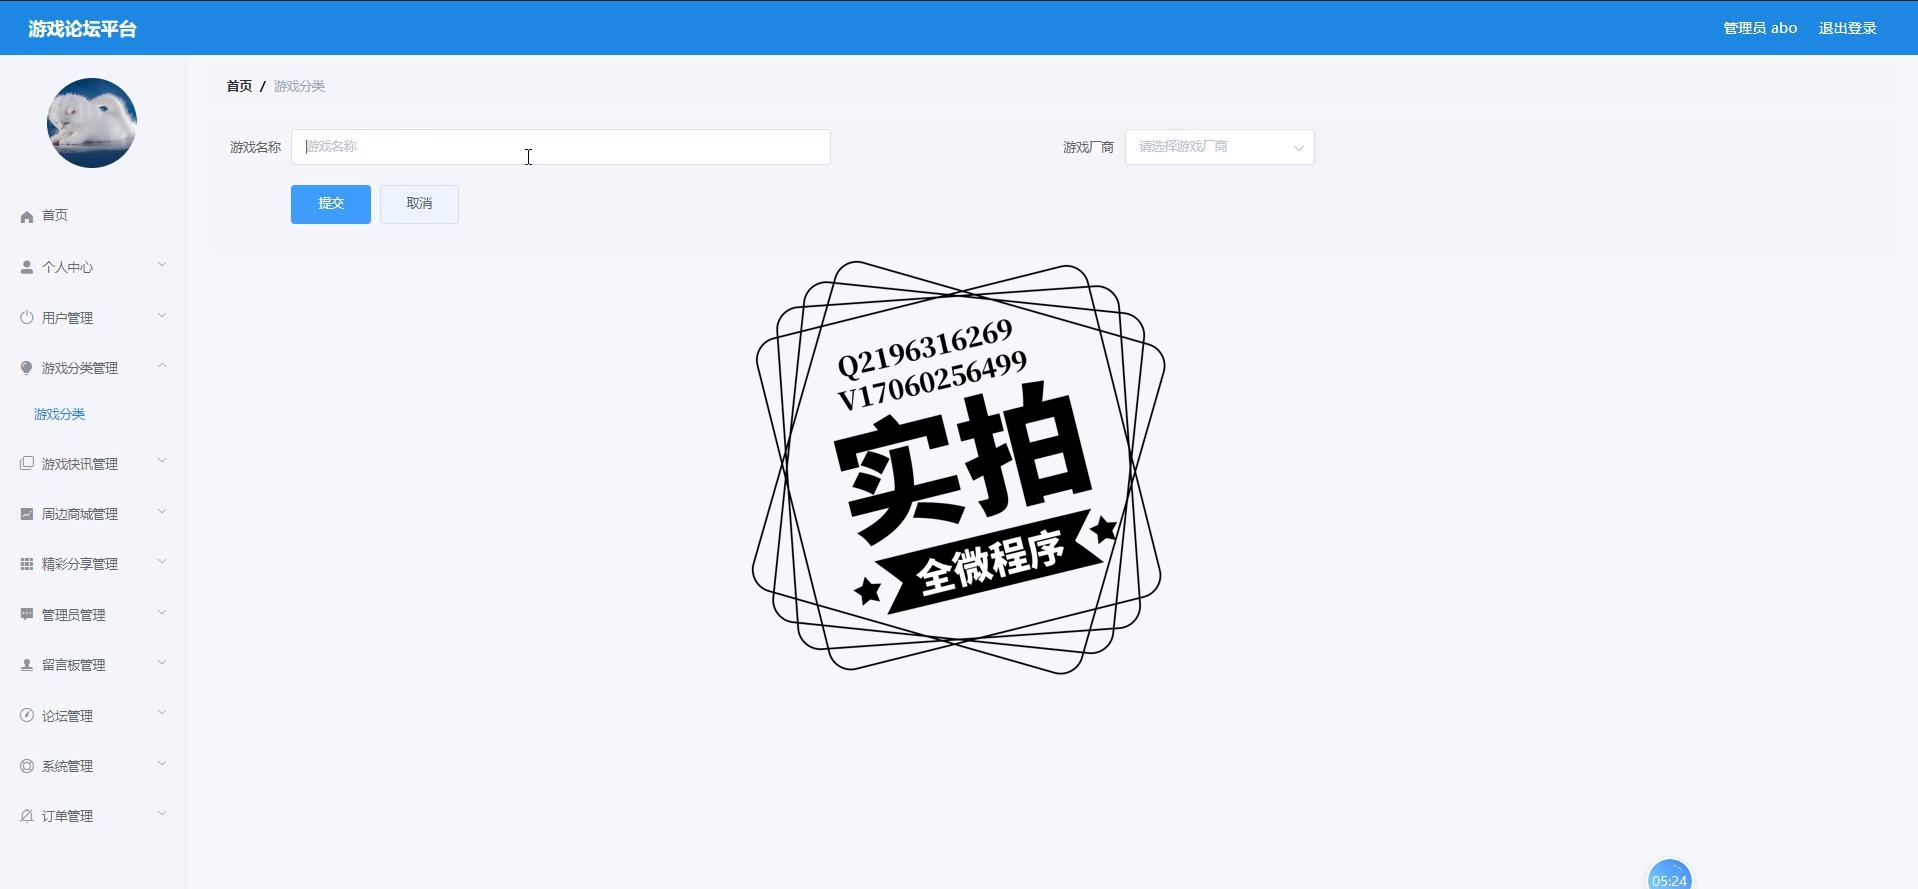Select the 游戏分类 submenu item
The height and width of the screenshot is (889, 1918).
(x=60, y=414)
